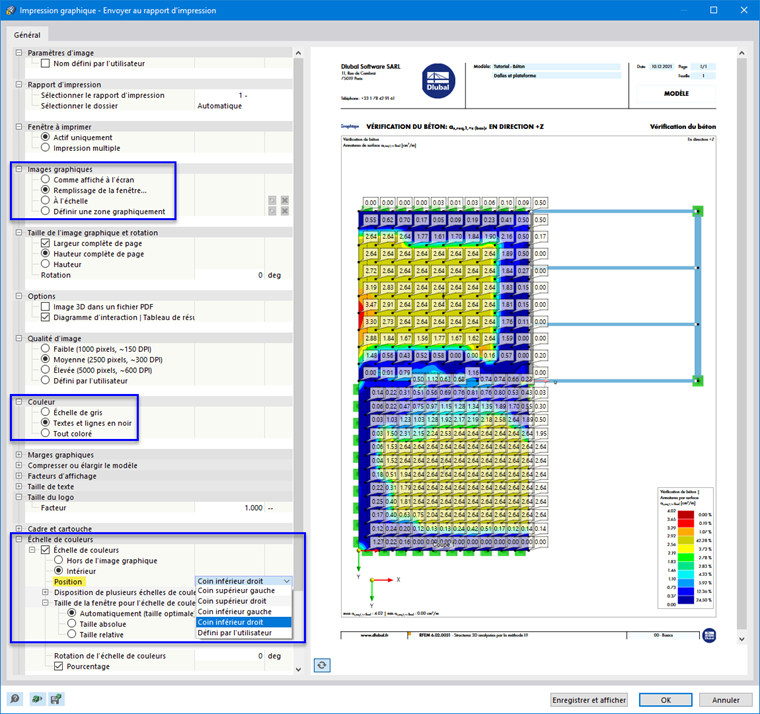Enable Nom défini par l'utilisateur checkbox
This screenshot has height=714, width=760.
click(45, 63)
